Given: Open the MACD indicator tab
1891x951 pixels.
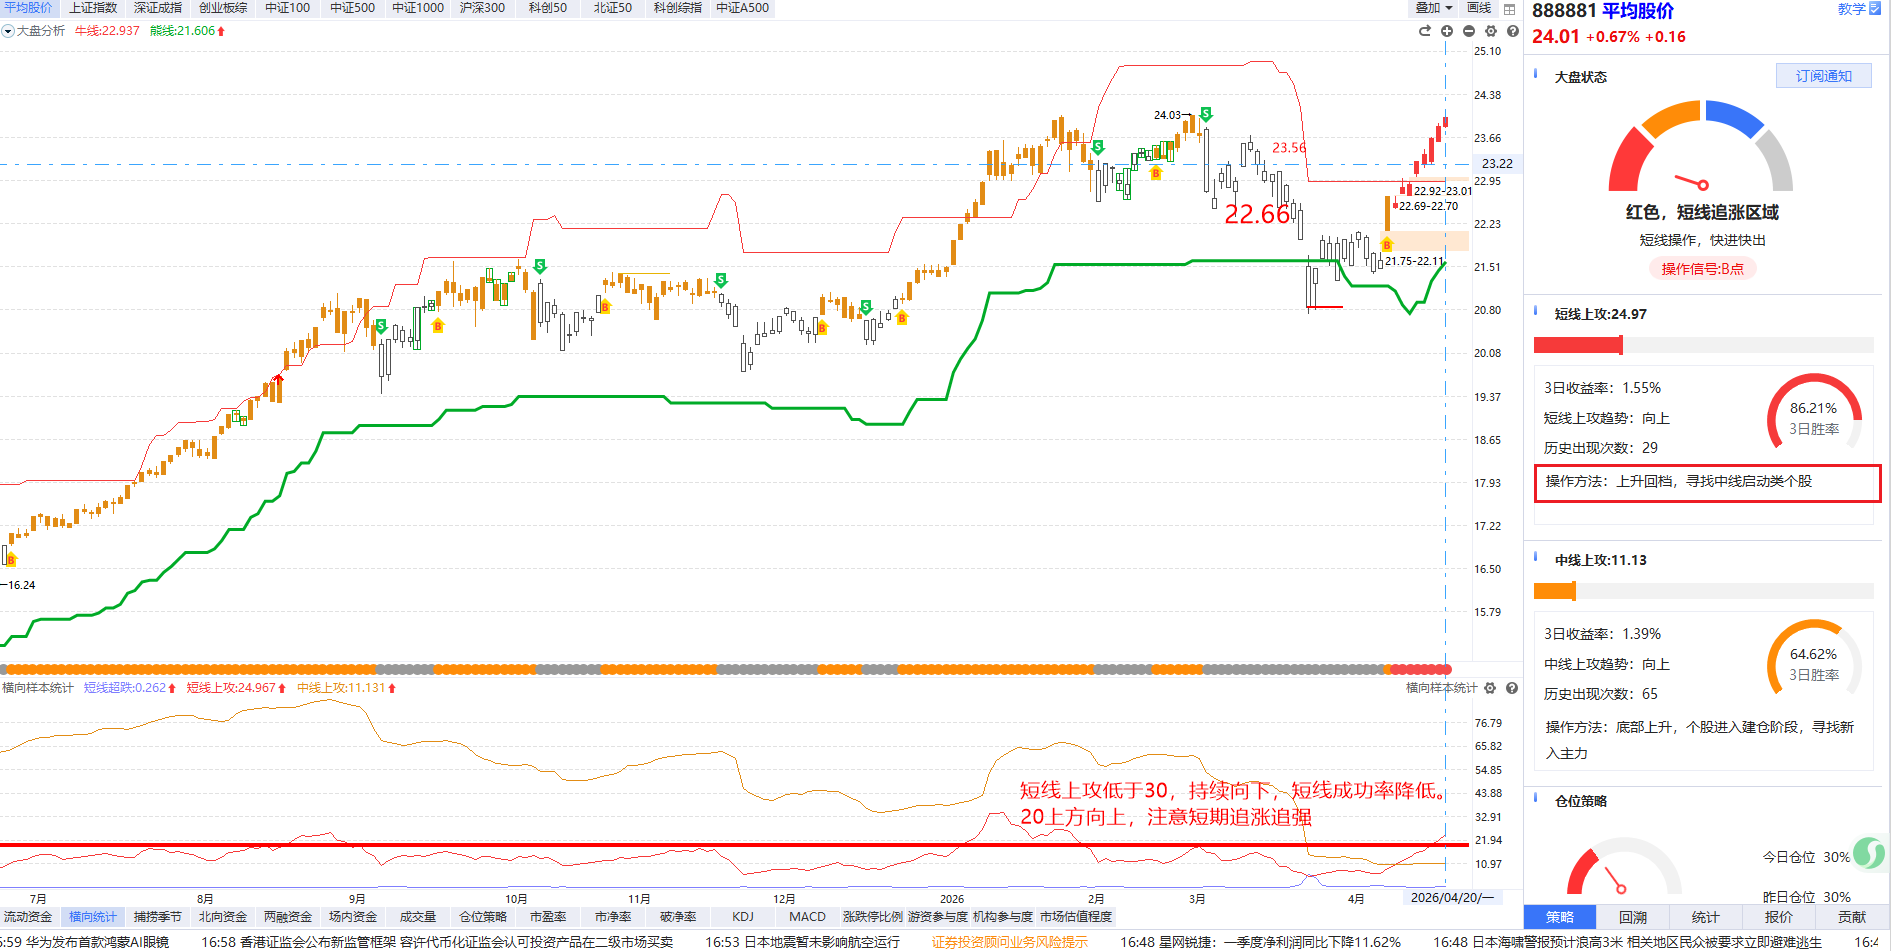Looking at the screenshot, I should [807, 917].
